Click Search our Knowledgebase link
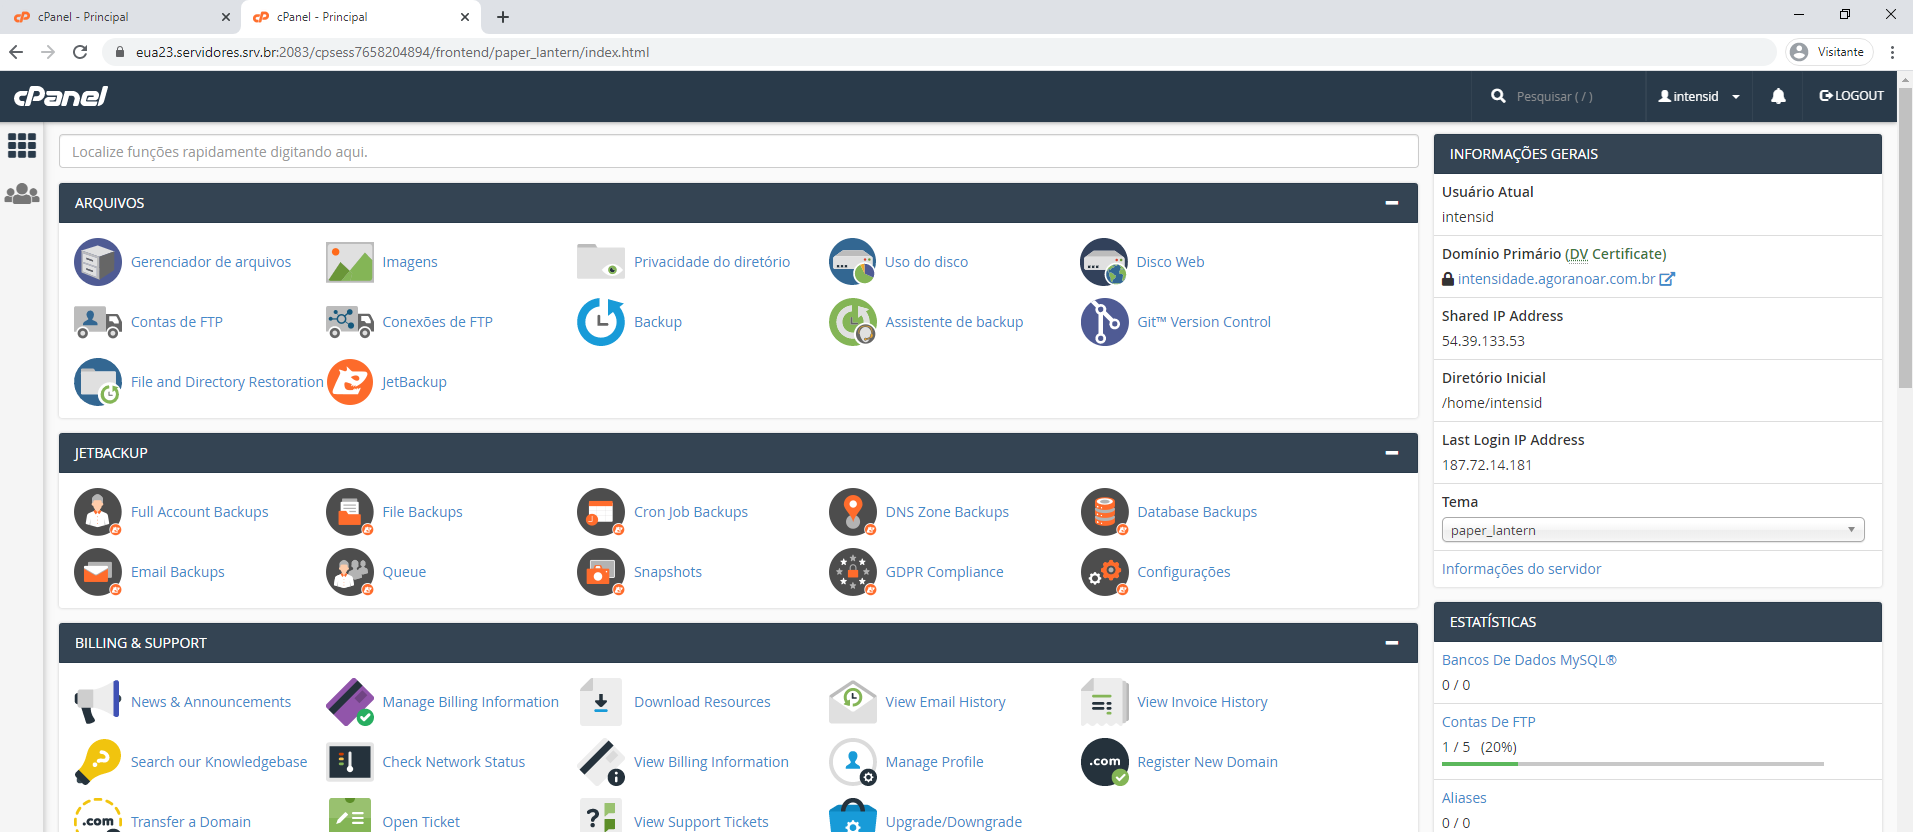The height and width of the screenshot is (832, 1913). [219, 762]
